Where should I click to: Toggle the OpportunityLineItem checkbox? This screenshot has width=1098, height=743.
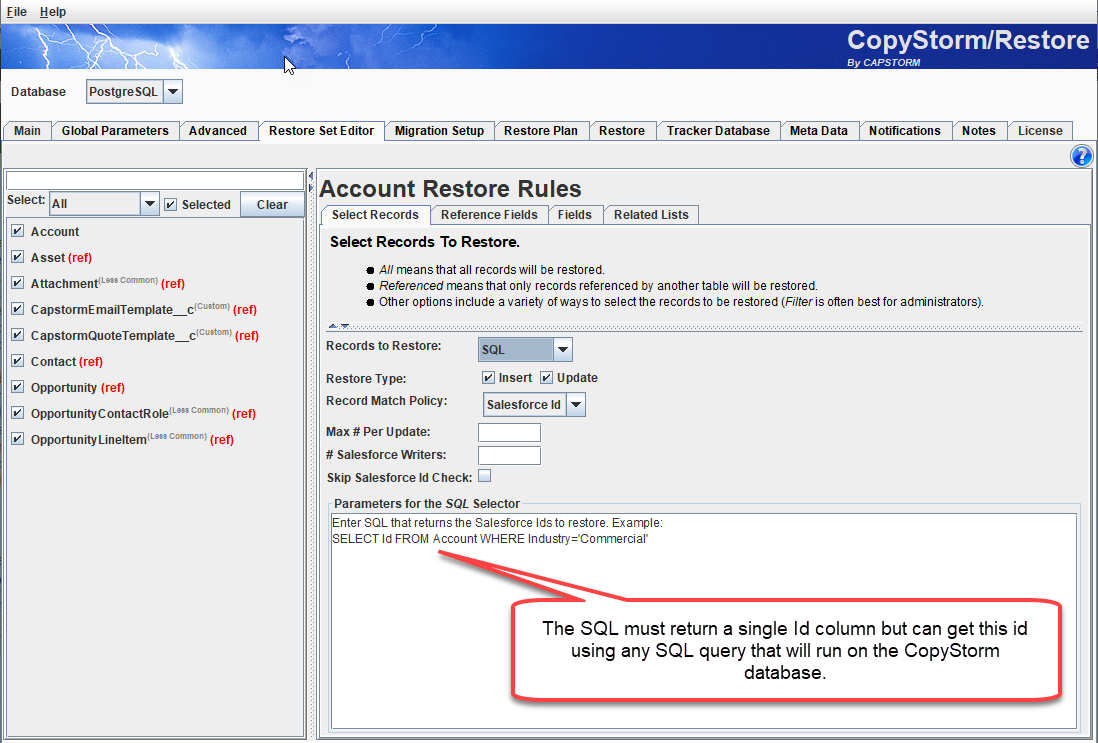click(x=18, y=438)
